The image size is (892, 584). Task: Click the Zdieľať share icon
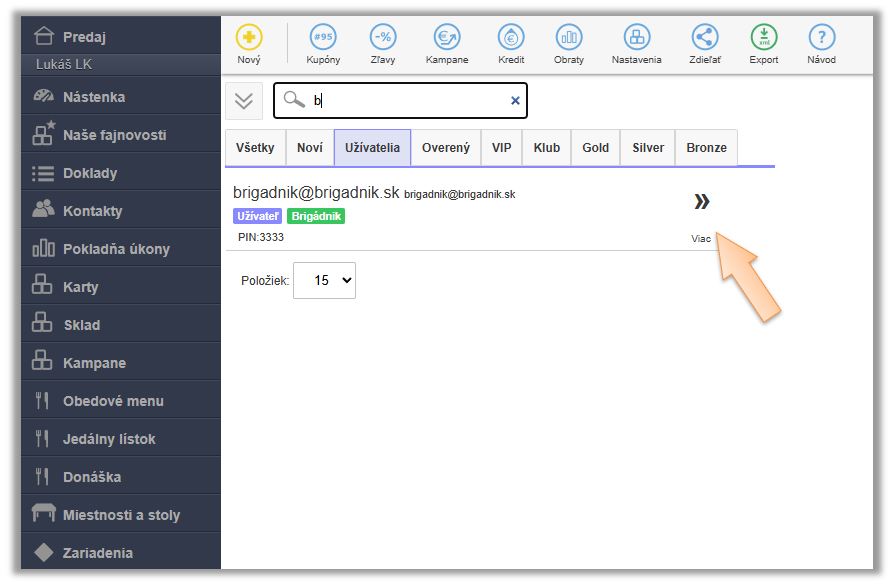705,38
